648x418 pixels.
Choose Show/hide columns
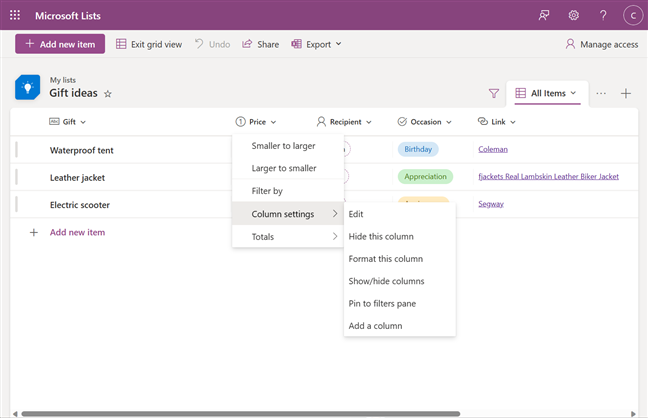pyautogui.click(x=400, y=281)
